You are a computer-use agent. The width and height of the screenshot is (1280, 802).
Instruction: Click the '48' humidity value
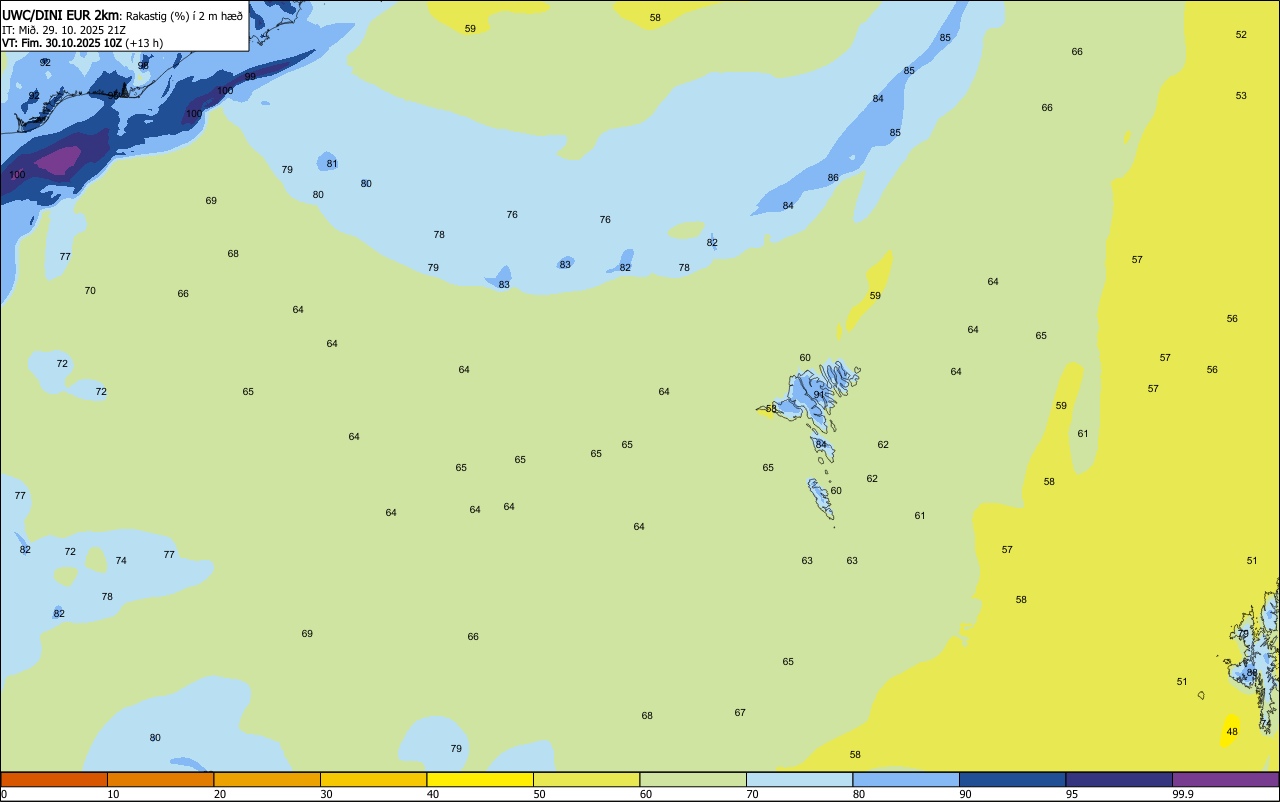point(1232,732)
